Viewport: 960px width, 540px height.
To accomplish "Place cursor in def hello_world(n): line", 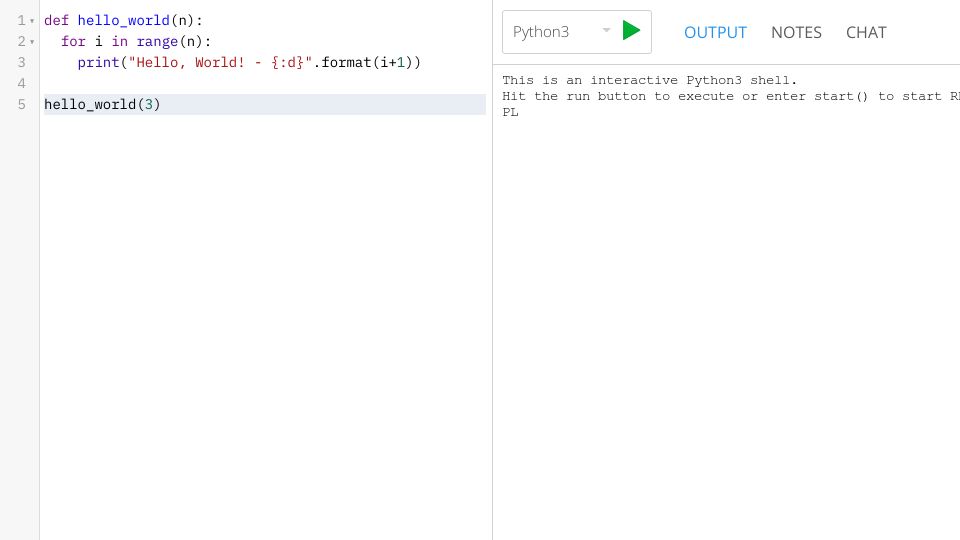I will coord(123,20).
